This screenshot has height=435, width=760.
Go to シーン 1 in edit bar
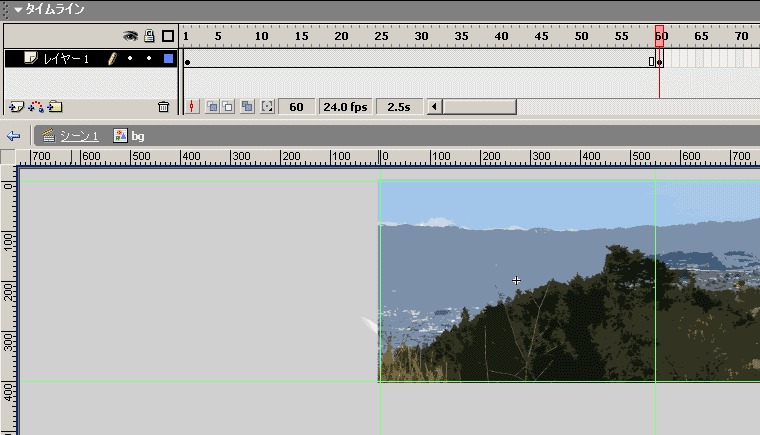pyautogui.click(x=79, y=136)
